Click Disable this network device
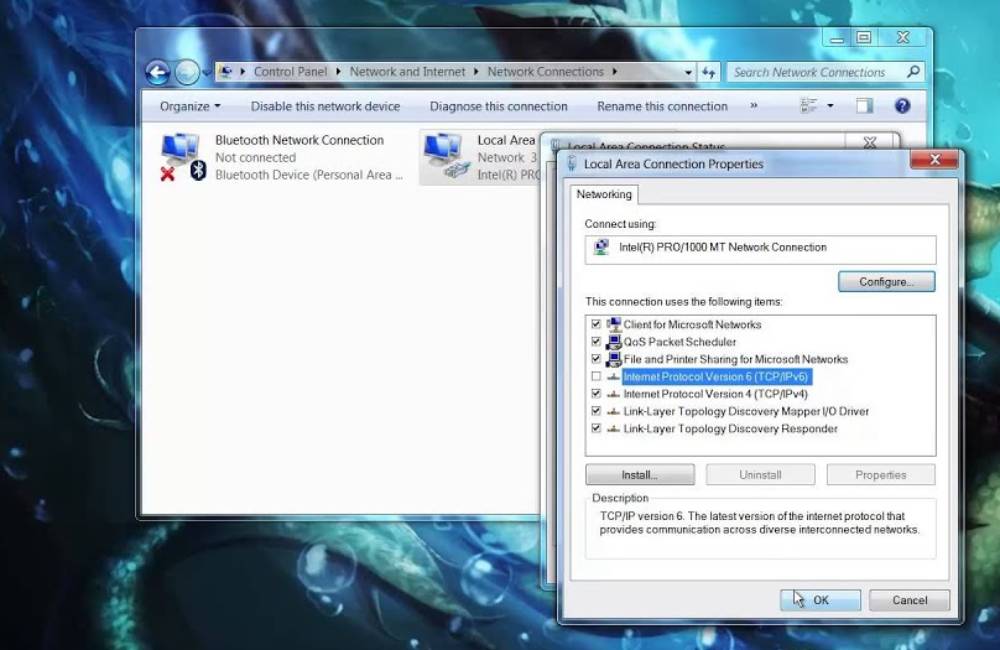Image resolution: width=1000 pixels, height=650 pixels. [x=325, y=107]
